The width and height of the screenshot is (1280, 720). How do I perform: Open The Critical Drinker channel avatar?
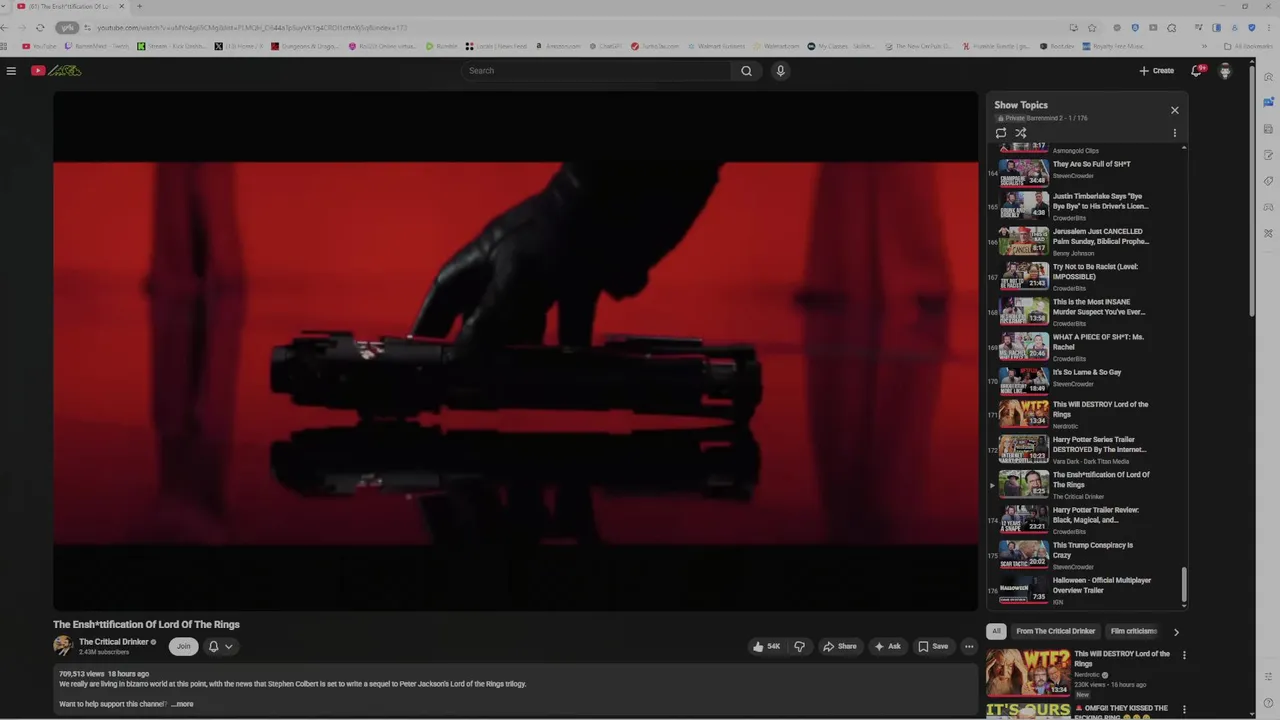[x=63, y=646]
